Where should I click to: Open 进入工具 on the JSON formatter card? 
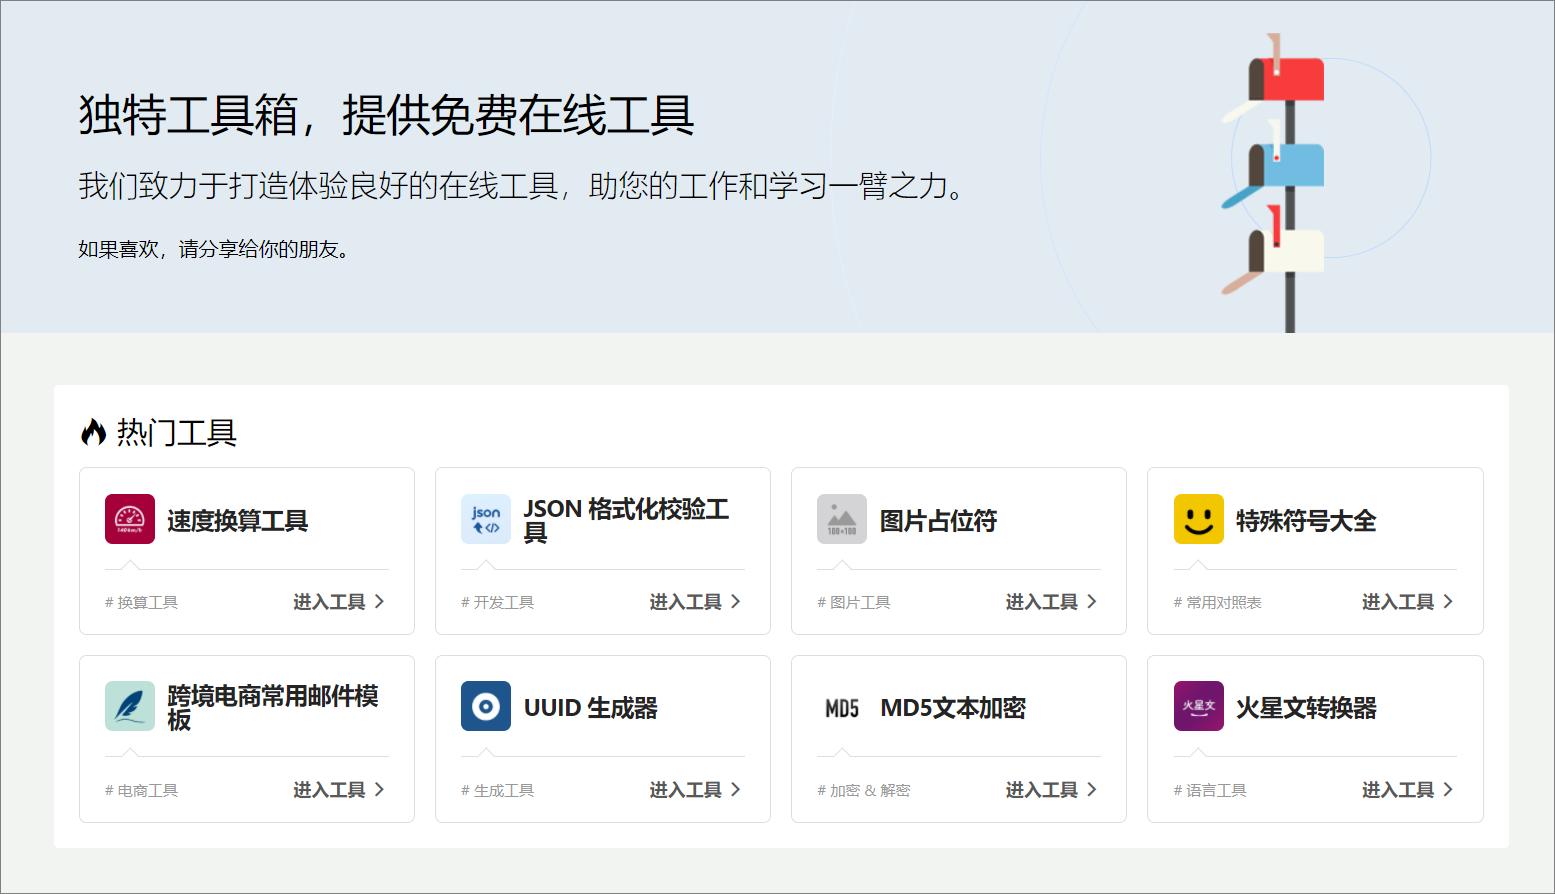687,601
